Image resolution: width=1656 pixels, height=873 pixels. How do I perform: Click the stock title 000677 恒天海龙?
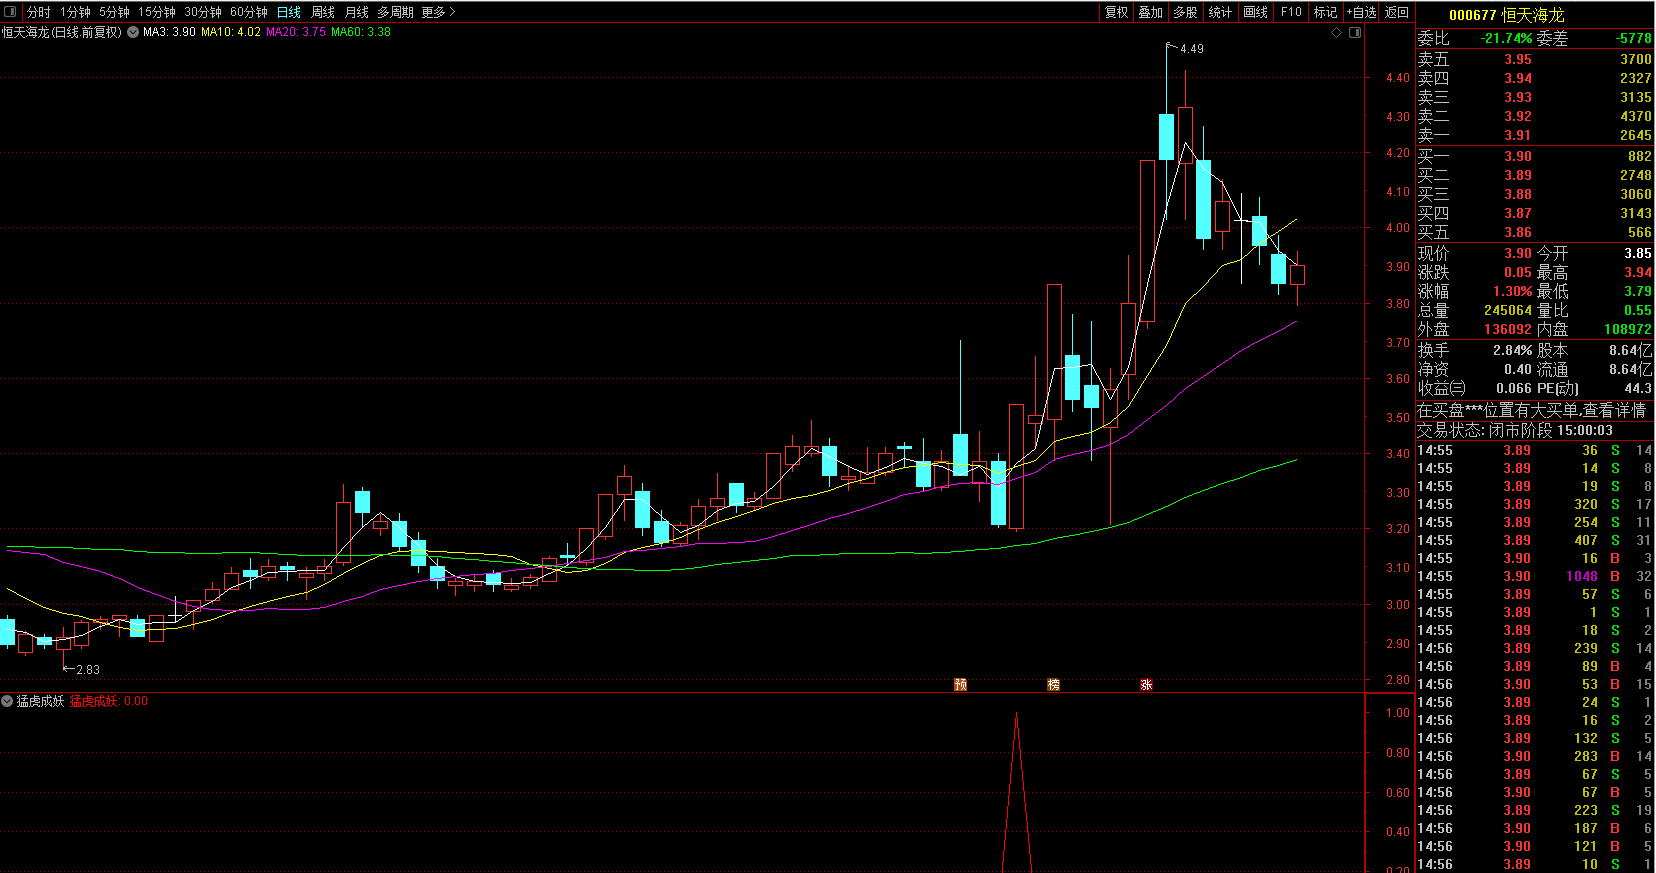point(1506,15)
